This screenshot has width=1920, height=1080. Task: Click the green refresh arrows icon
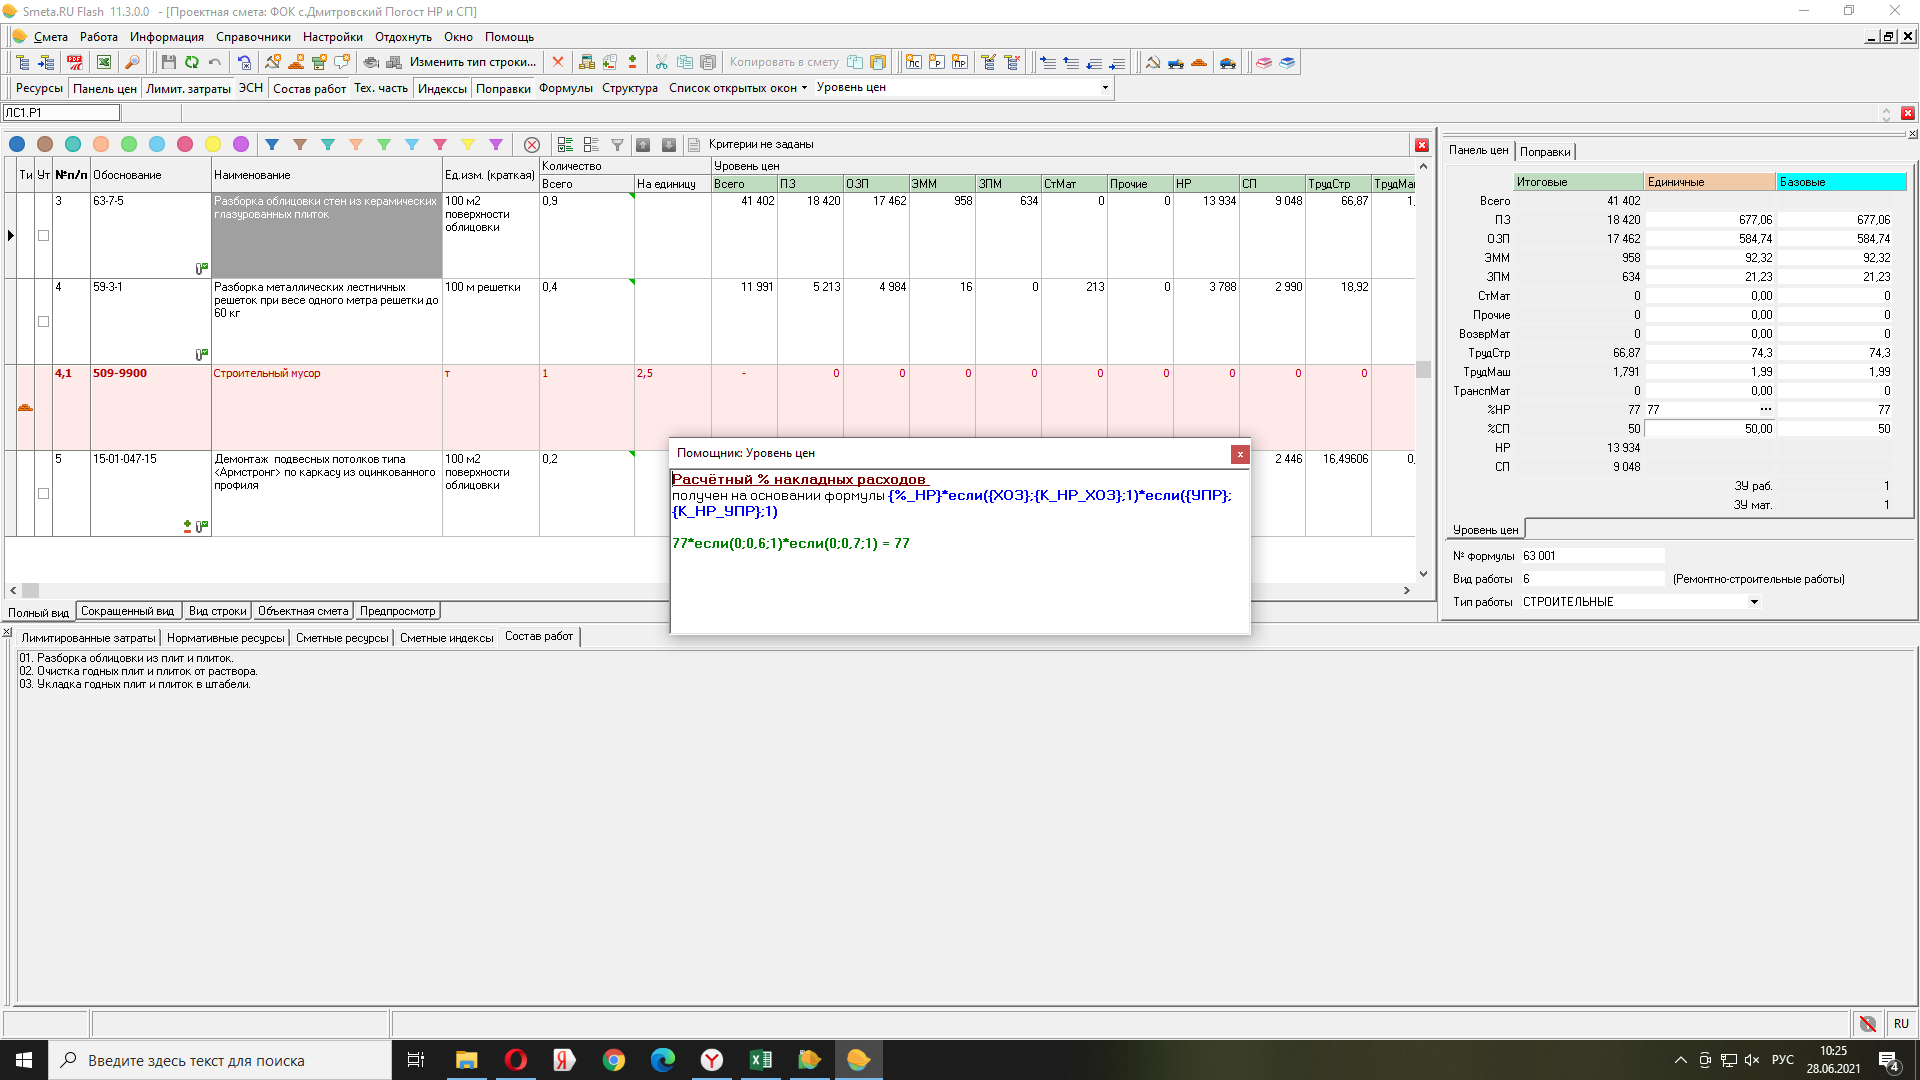pyautogui.click(x=191, y=62)
